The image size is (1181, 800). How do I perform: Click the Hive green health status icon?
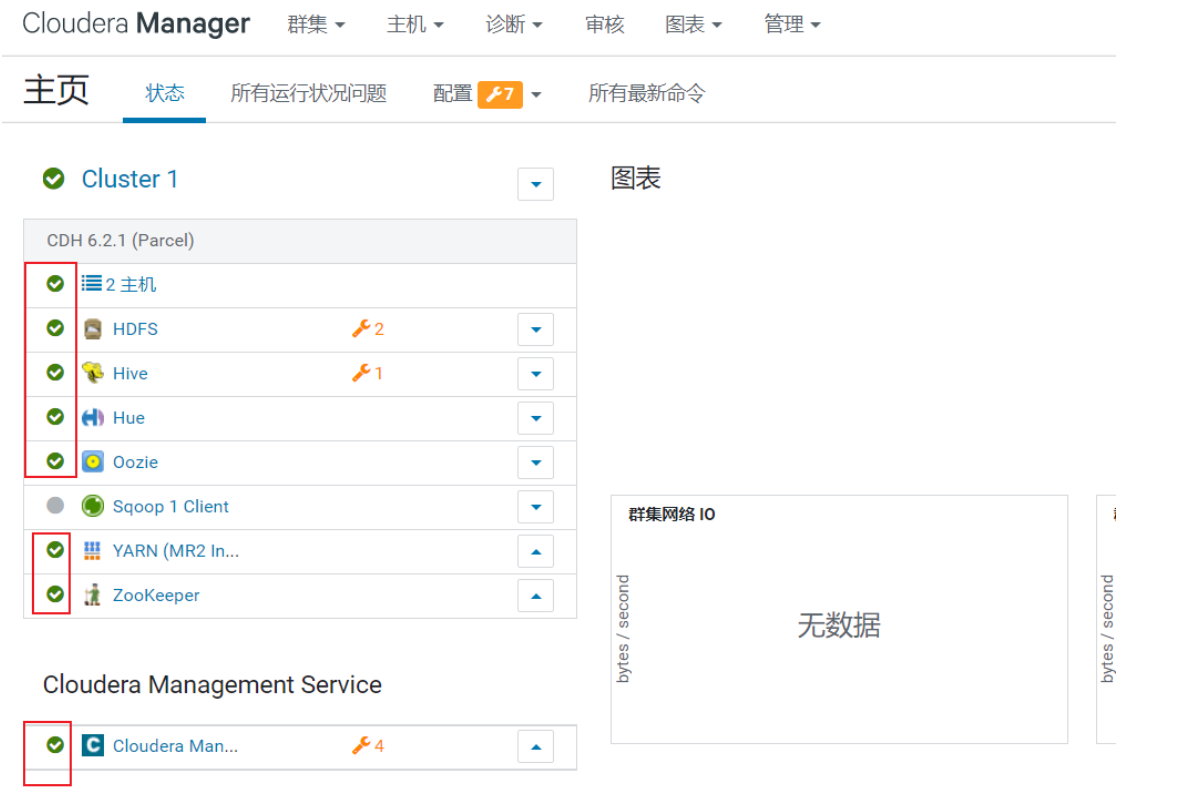(x=55, y=372)
